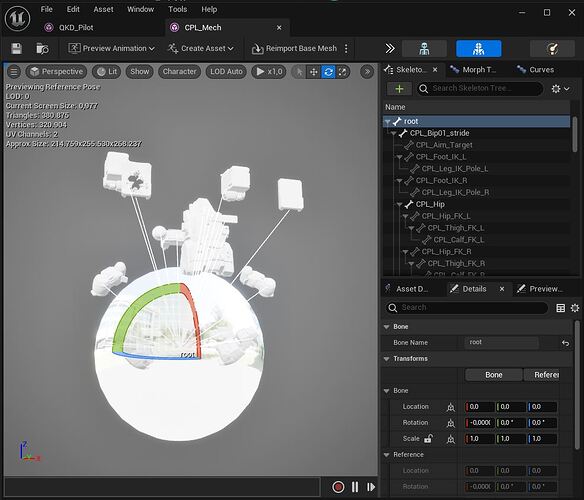The image size is (584, 500).
Task: Open the toolbar three-dot options menu
Action: 346,48
